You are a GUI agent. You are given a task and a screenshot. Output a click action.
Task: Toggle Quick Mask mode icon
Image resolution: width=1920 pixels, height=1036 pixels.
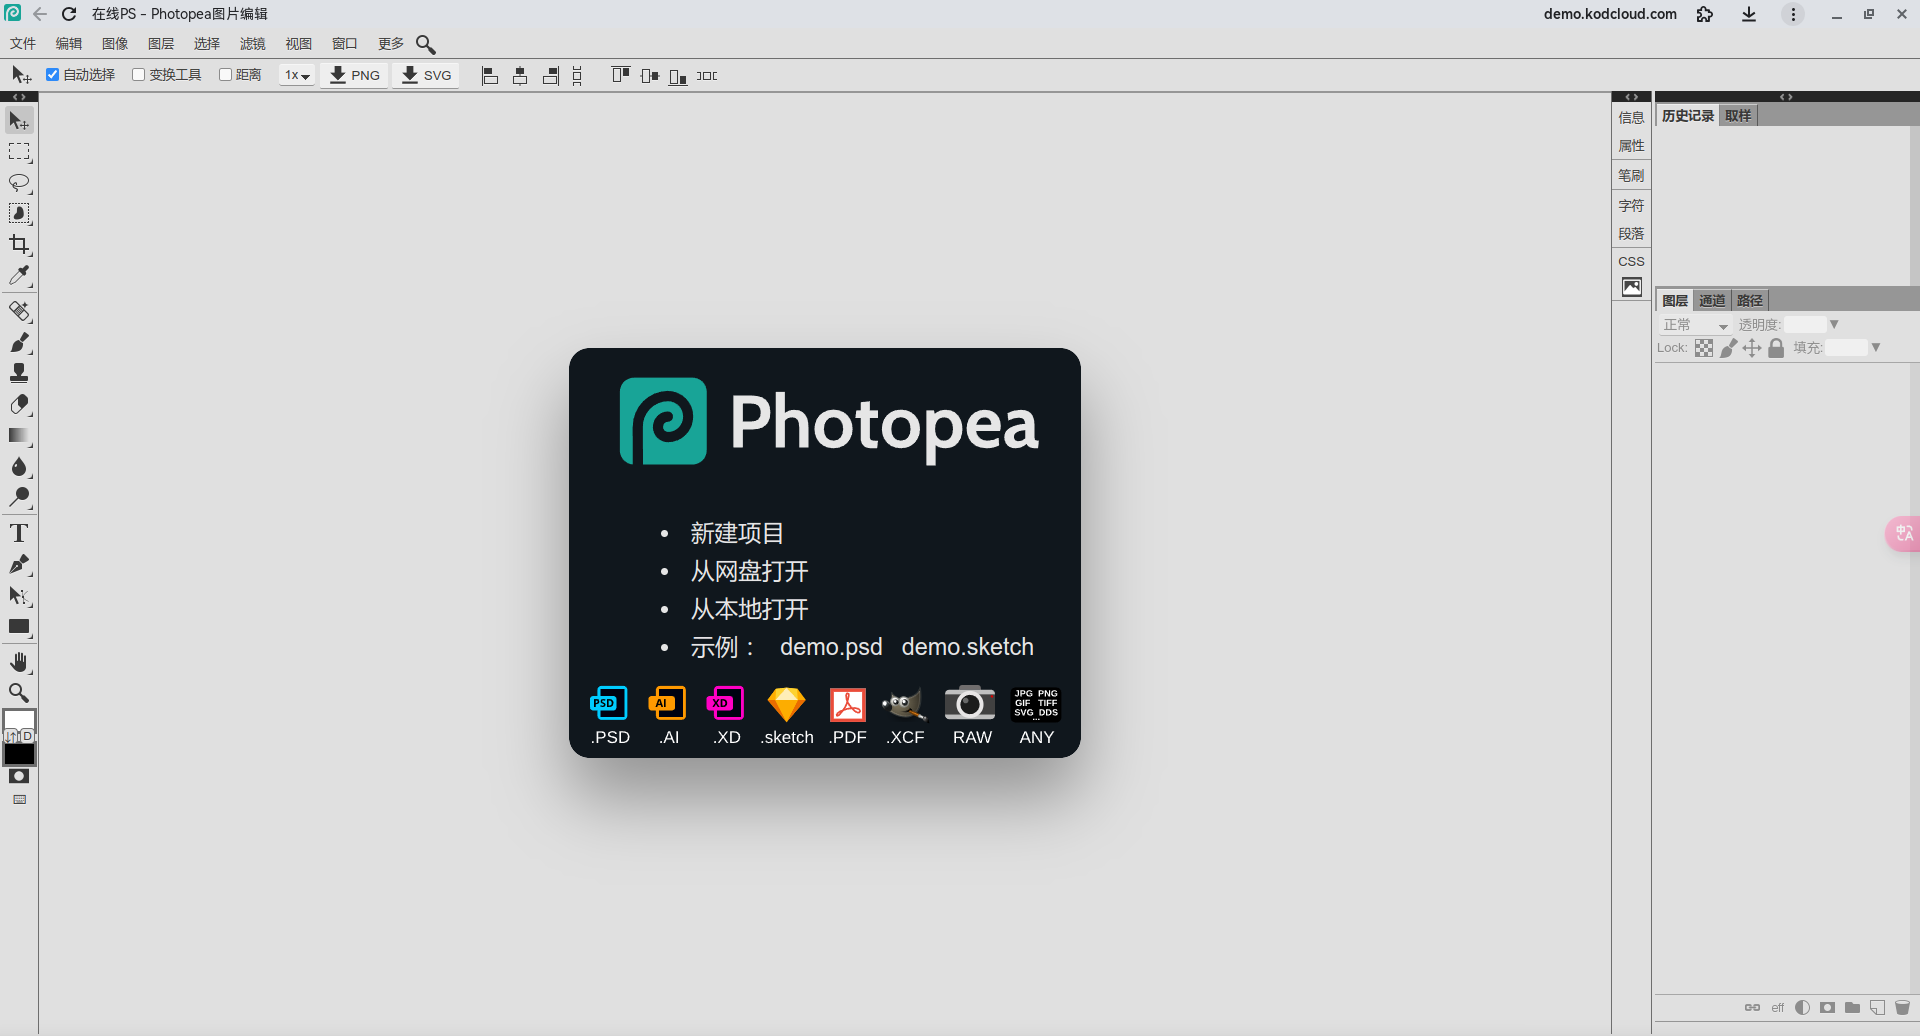[x=19, y=776]
